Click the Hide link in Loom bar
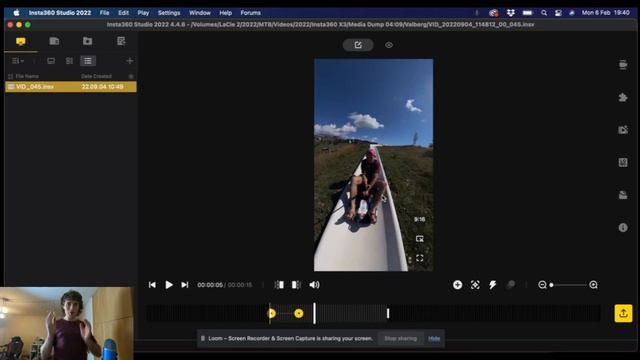640x360 pixels. click(434, 338)
